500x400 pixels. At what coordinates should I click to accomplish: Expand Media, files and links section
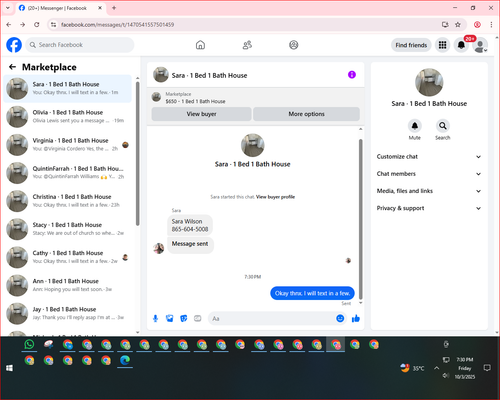pos(429,191)
